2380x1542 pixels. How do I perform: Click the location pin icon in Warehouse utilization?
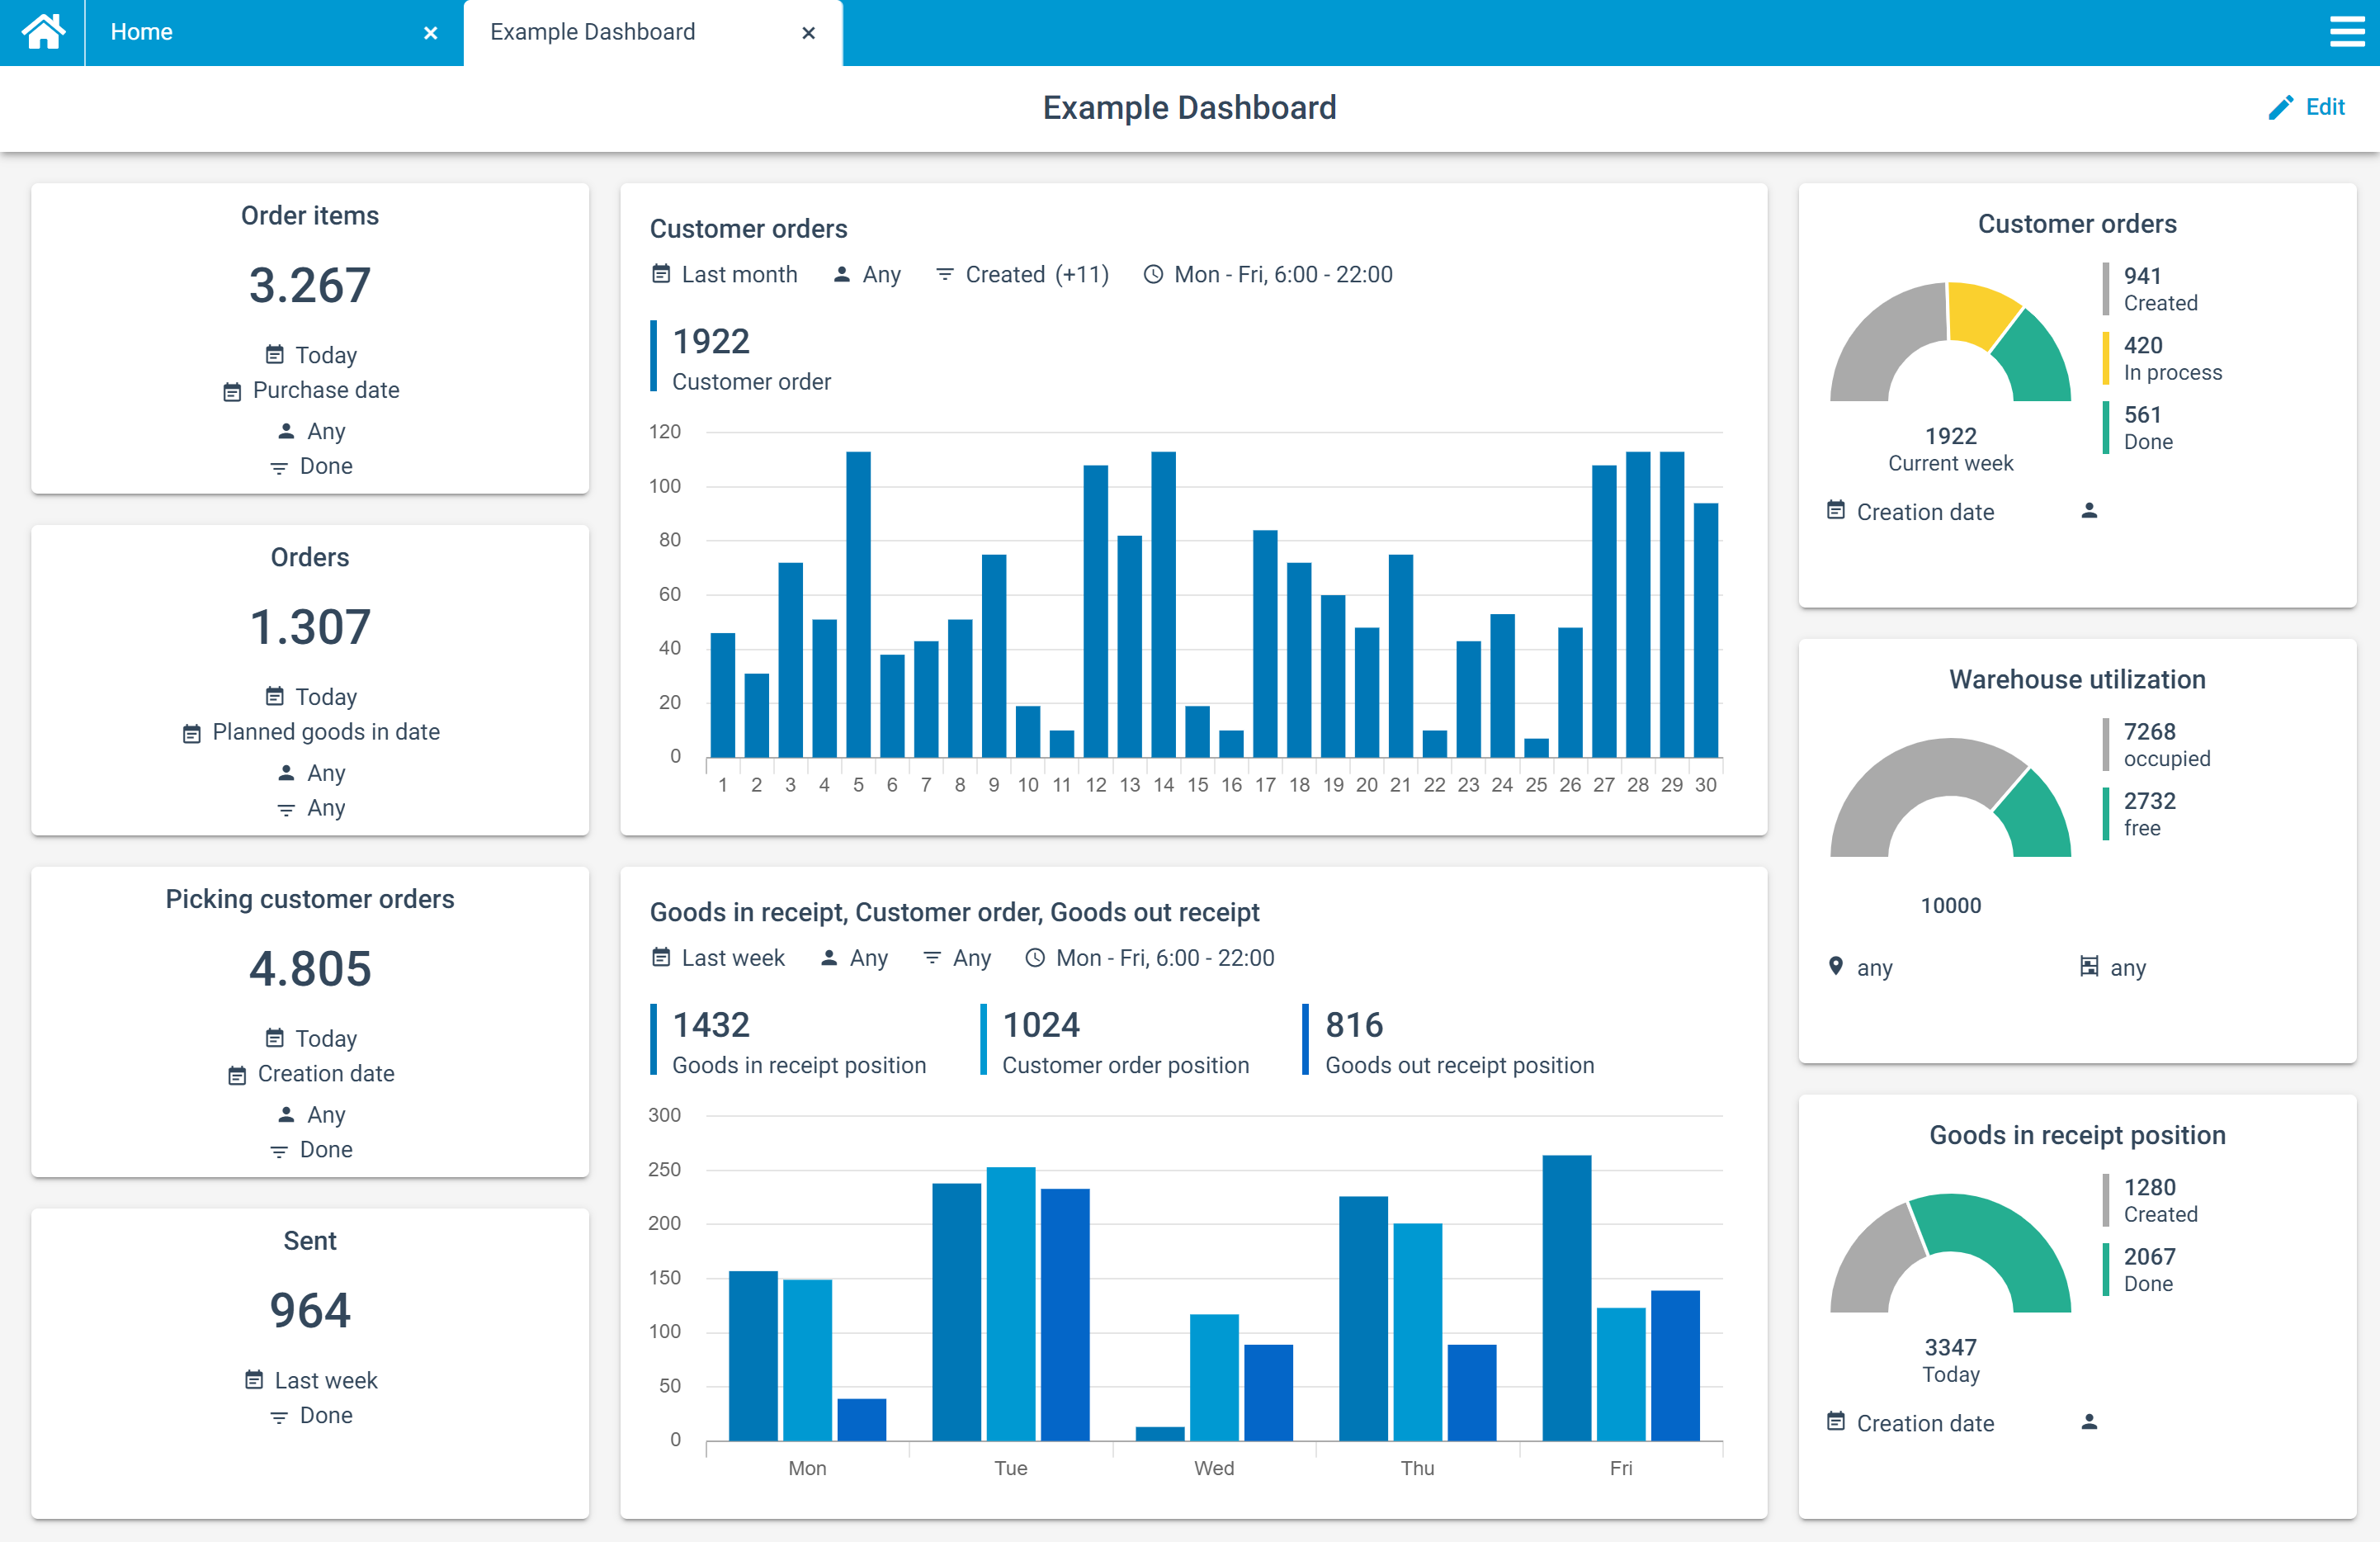coord(1836,967)
